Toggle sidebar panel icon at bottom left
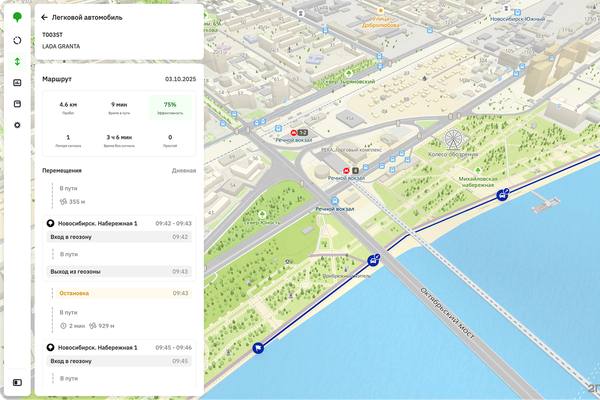The width and height of the screenshot is (600, 400). coord(17,382)
